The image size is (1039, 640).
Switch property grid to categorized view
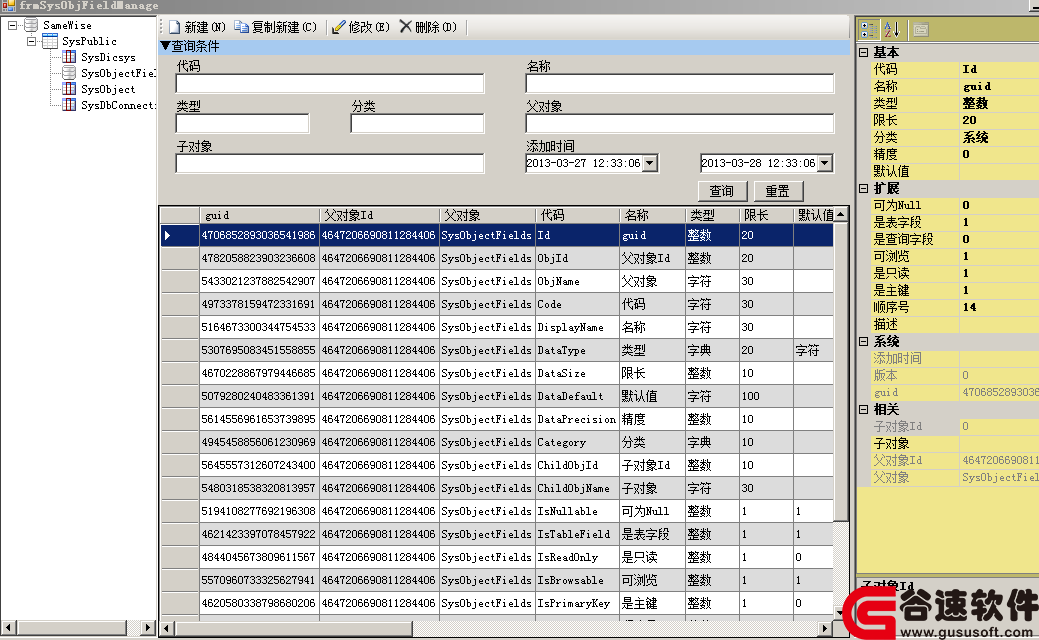click(868, 29)
